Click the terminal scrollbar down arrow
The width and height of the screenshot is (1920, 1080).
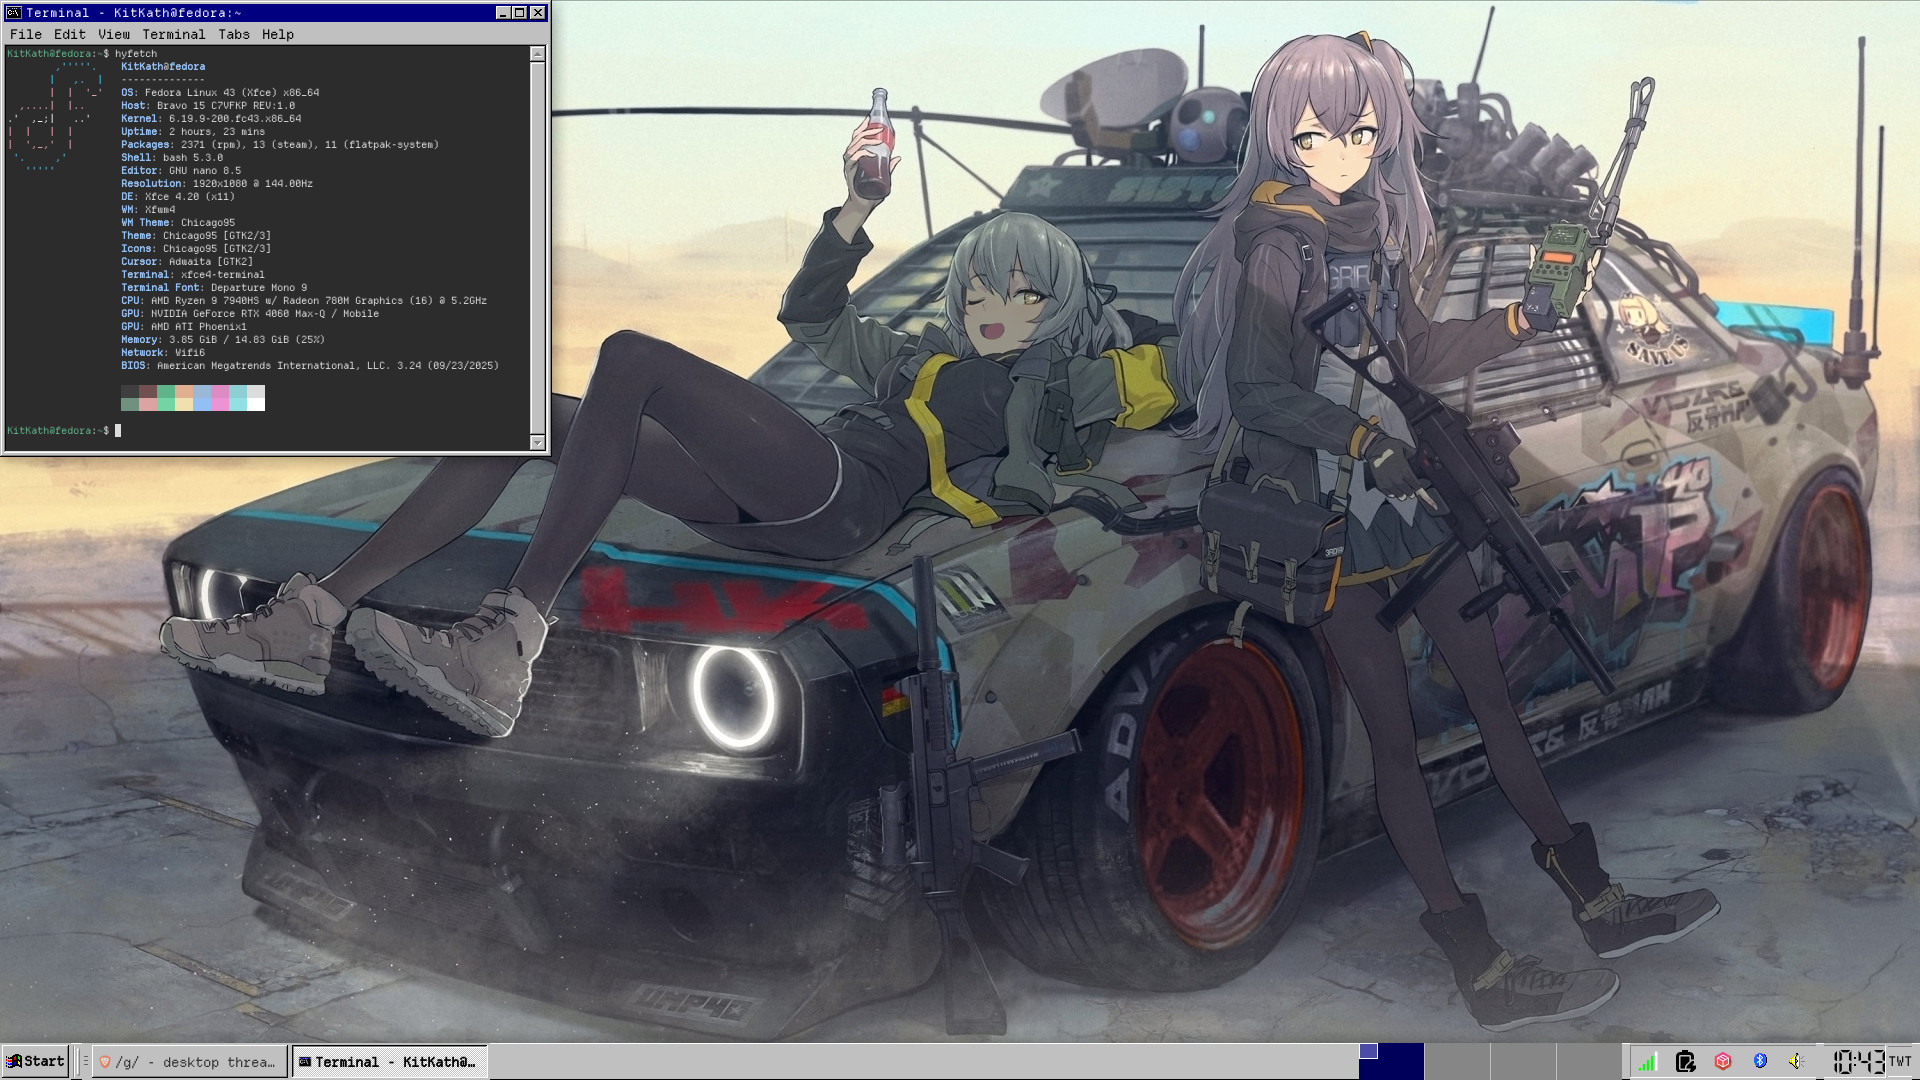pos(538,442)
